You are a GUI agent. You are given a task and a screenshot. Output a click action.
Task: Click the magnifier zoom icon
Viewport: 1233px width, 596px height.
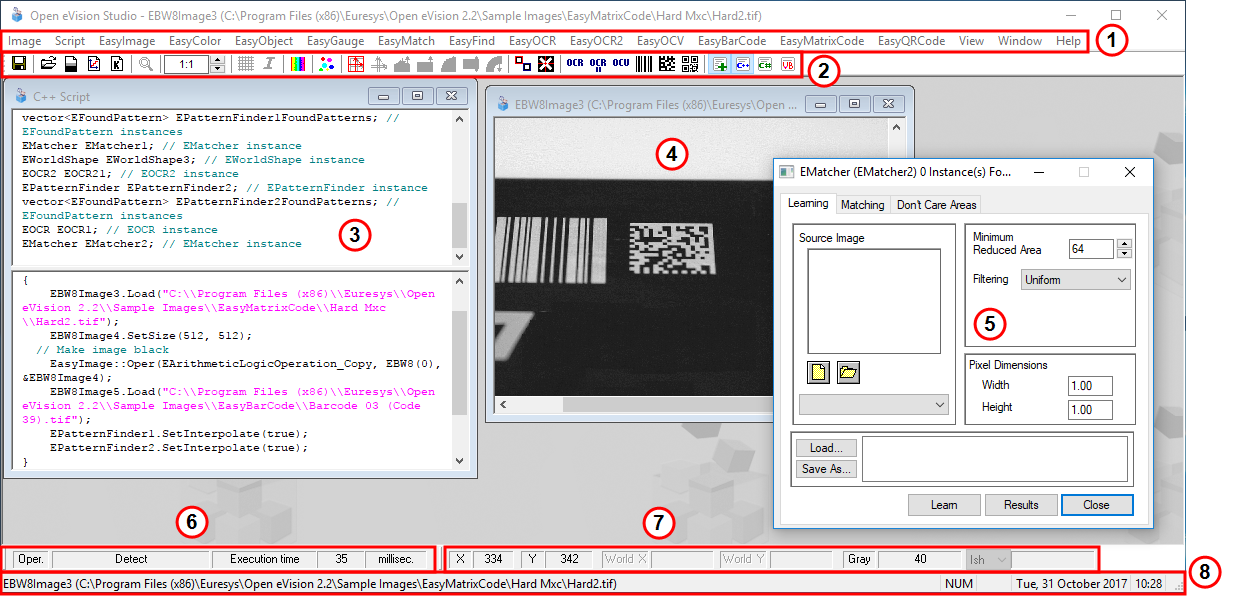(146, 64)
